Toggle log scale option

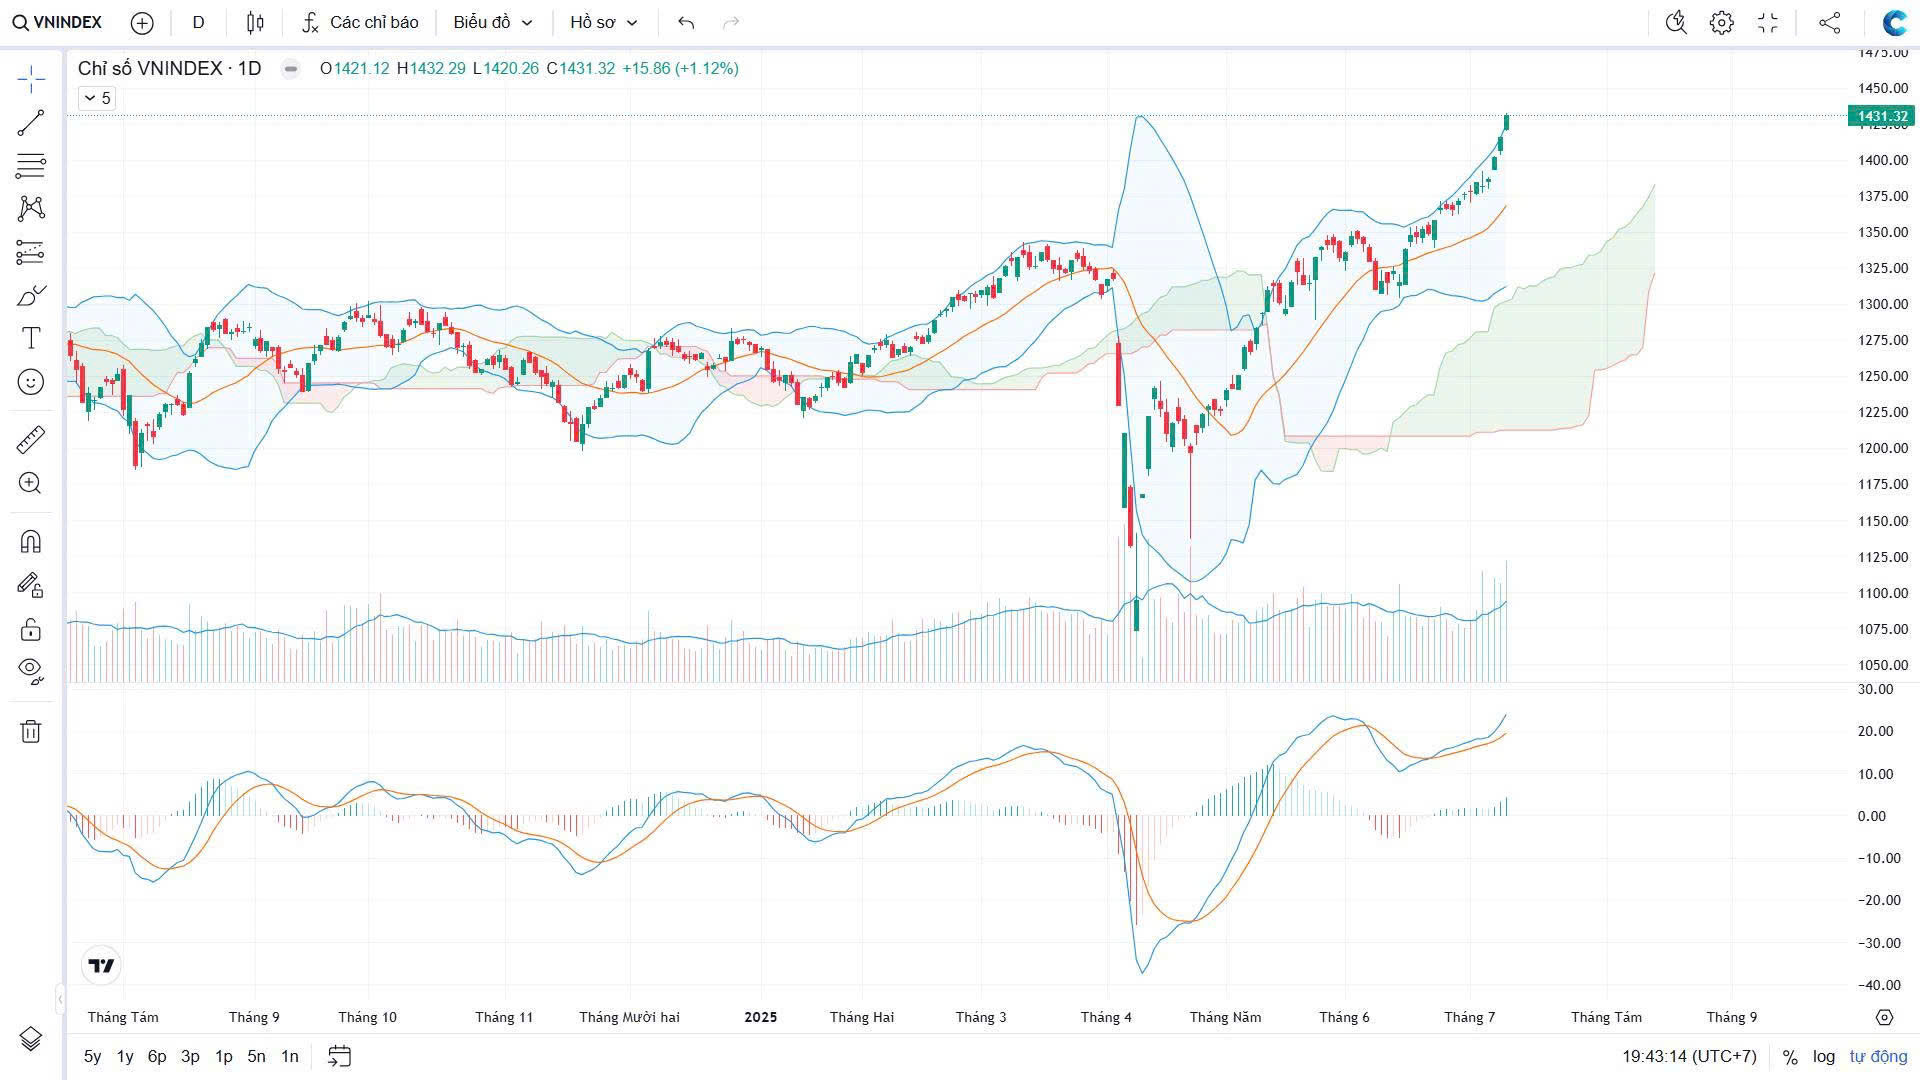tap(1824, 1057)
